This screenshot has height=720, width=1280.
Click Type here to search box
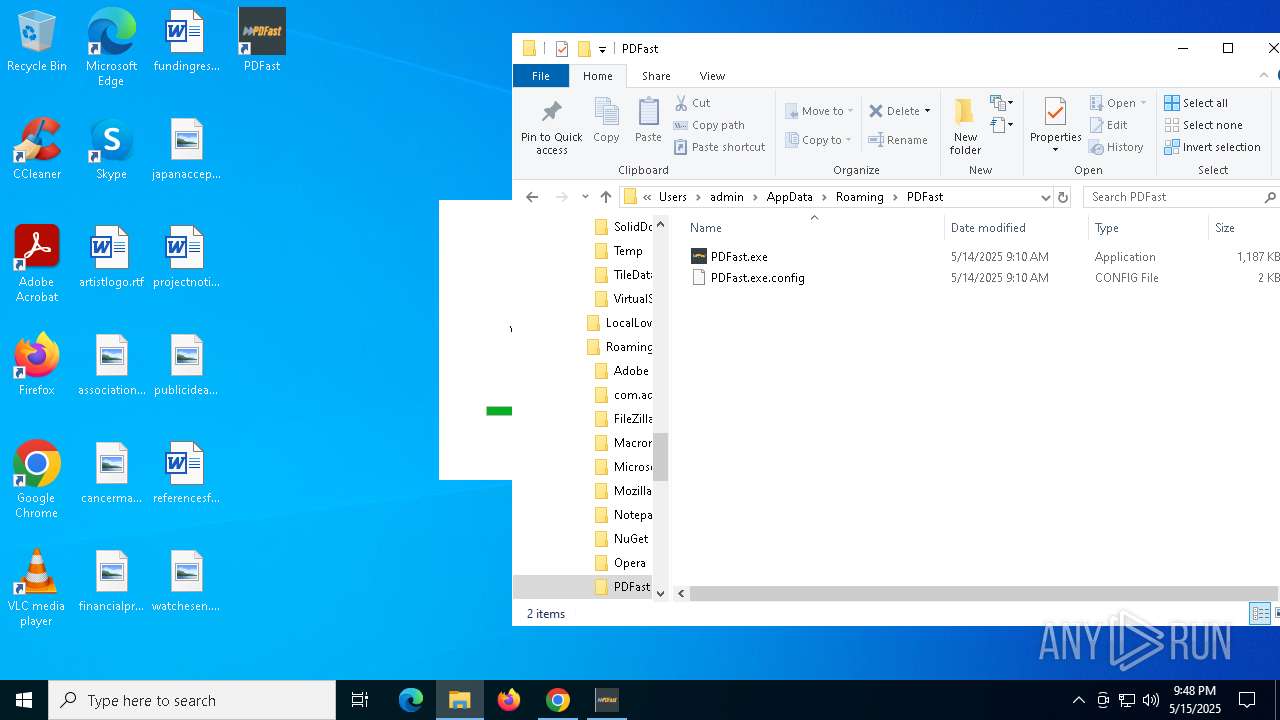(x=192, y=700)
